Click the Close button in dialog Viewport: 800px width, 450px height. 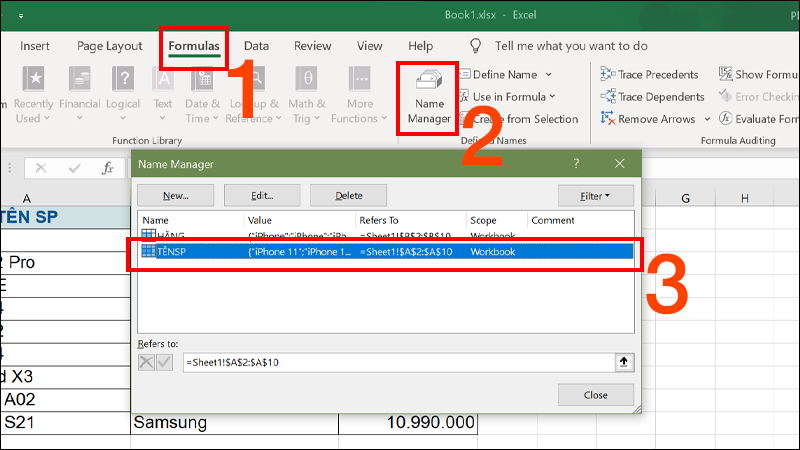coord(595,395)
